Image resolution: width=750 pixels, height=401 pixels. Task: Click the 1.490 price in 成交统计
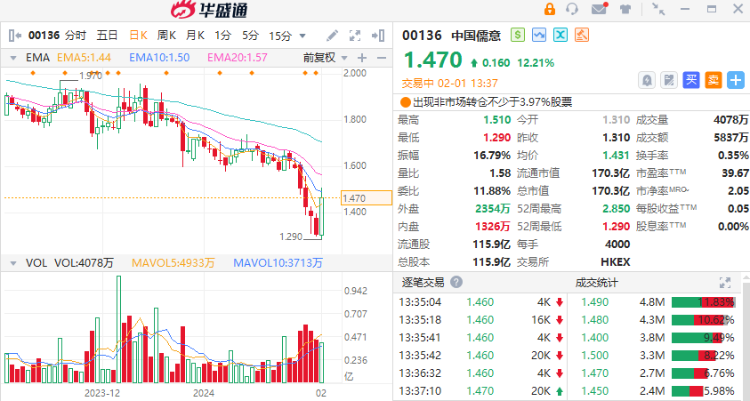[x=595, y=302]
